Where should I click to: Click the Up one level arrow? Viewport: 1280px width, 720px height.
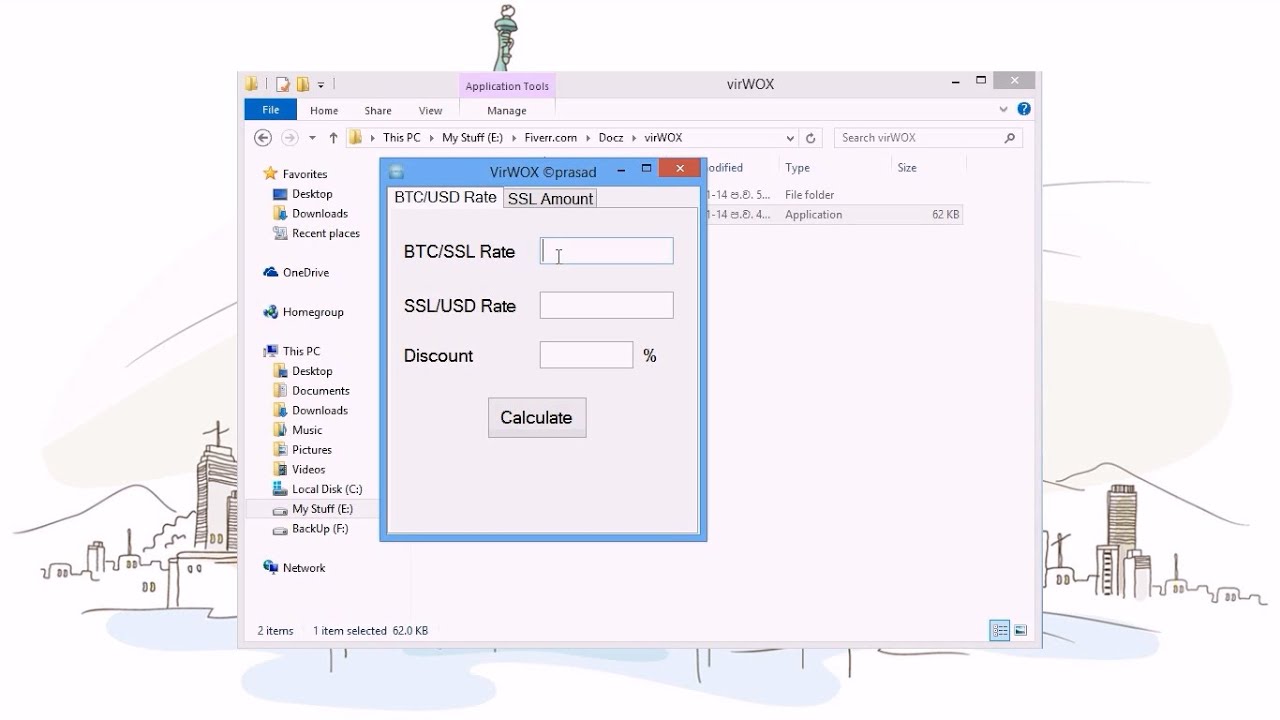pyautogui.click(x=333, y=138)
